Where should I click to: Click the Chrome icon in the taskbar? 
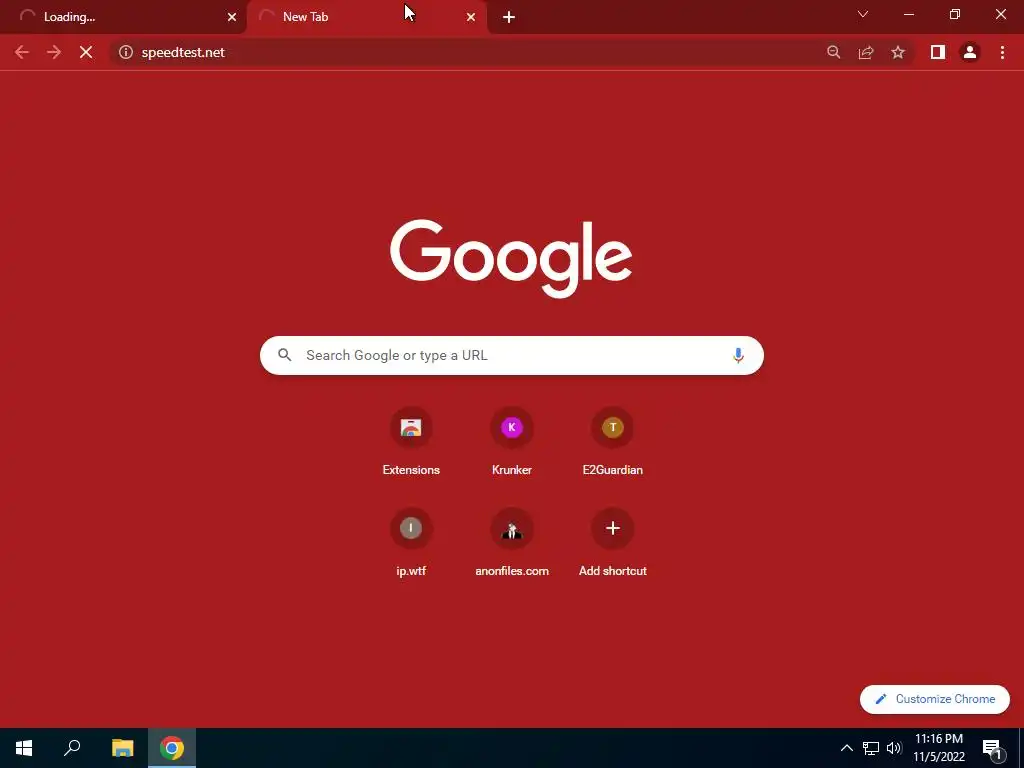tap(172, 748)
